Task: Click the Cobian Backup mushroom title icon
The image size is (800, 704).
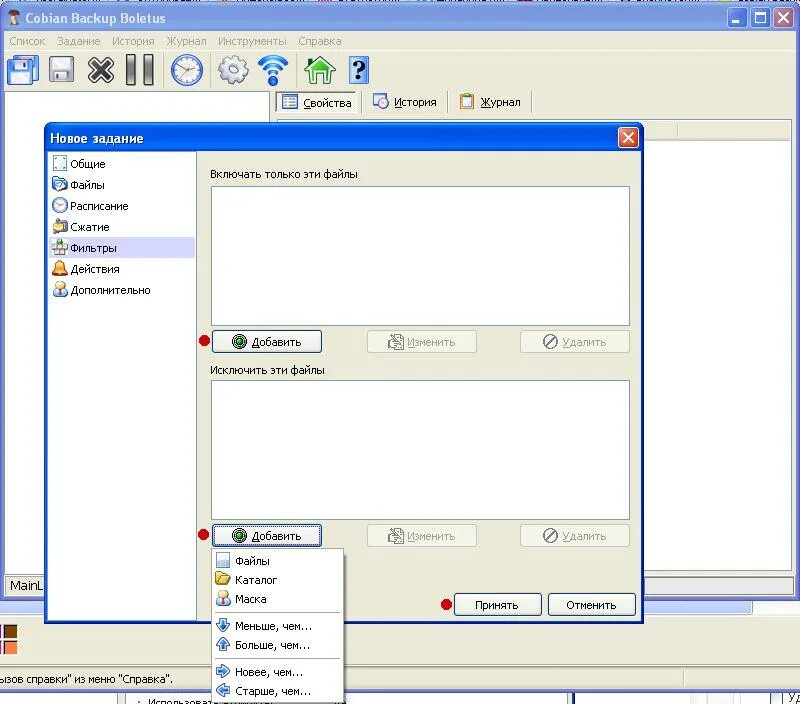Action: point(14,18)
